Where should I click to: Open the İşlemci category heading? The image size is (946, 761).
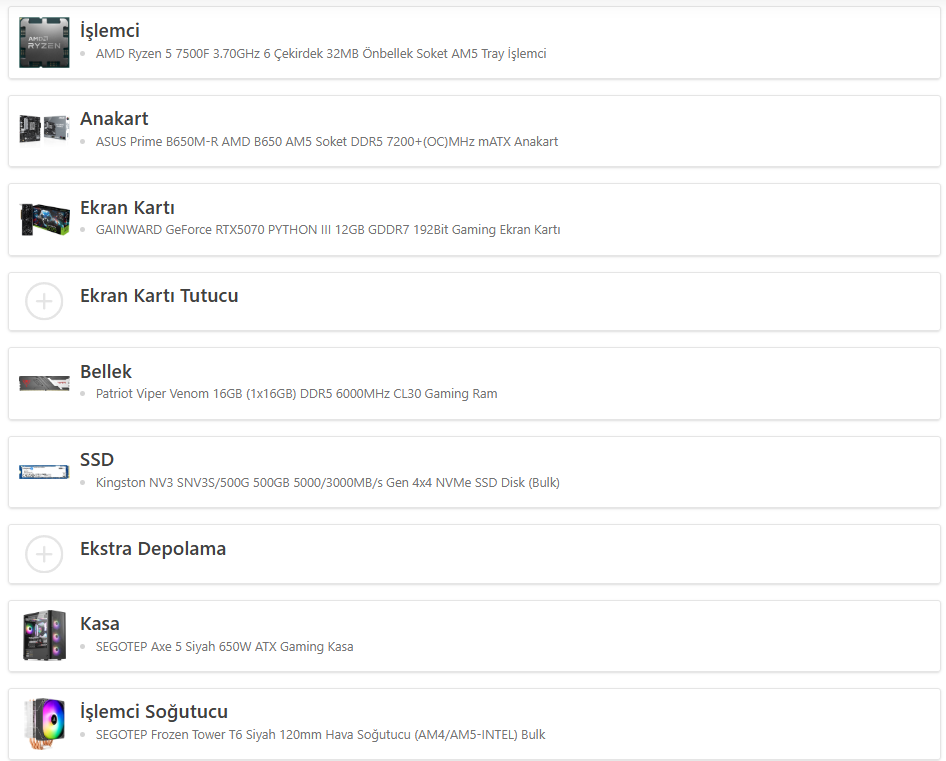tap(110, 30)
